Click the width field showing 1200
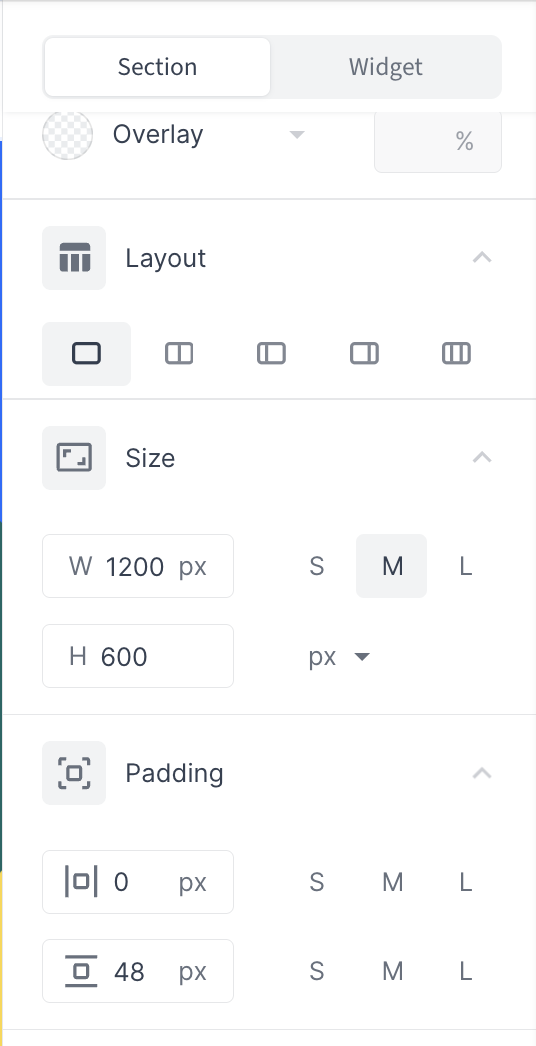536x1046 pixels. [x=138, y=566]
